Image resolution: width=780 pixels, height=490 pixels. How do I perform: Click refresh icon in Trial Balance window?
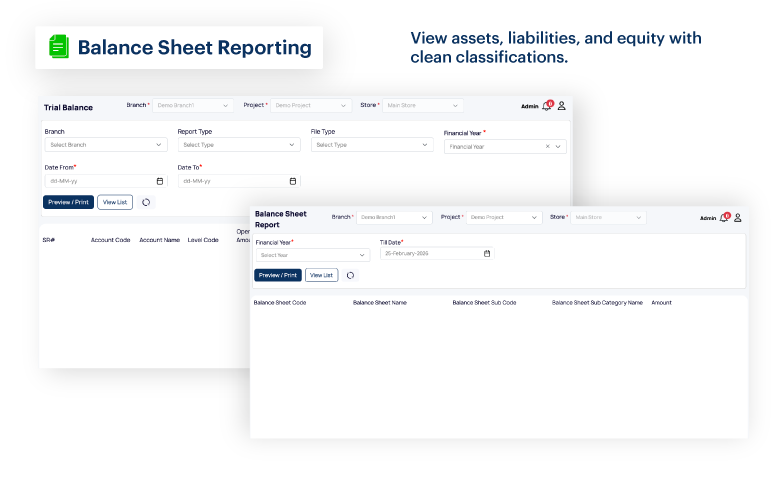click(x=146, y=202)
